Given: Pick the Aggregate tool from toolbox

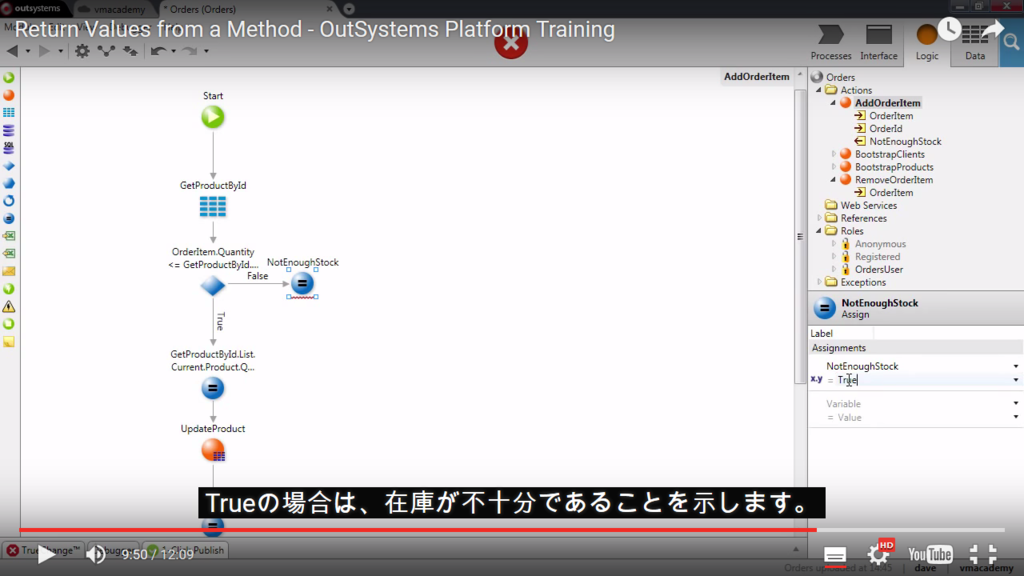Looking at the screenshot, I should 9,113.
